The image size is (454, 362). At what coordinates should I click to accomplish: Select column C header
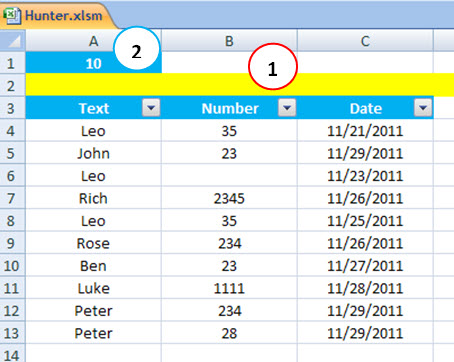pyautogui.click(x=365, y=41)
